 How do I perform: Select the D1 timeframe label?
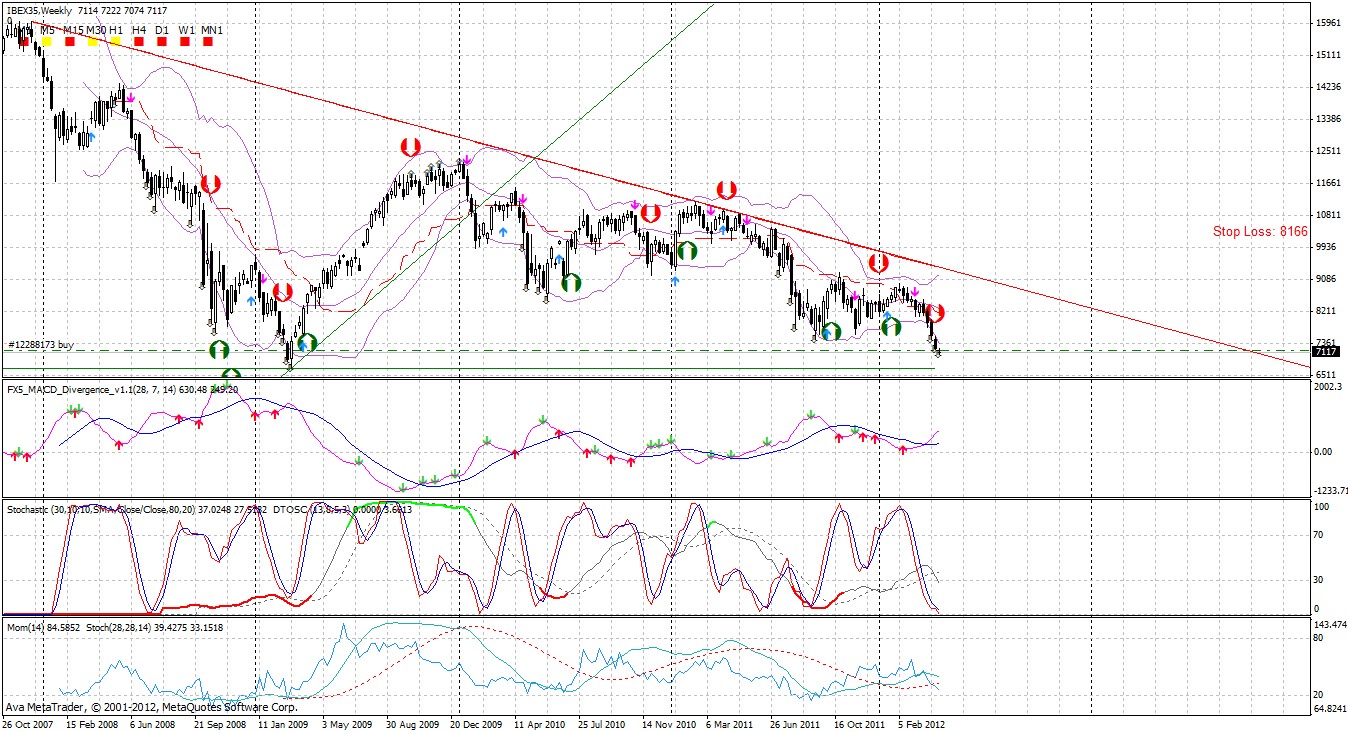(162, 30)
